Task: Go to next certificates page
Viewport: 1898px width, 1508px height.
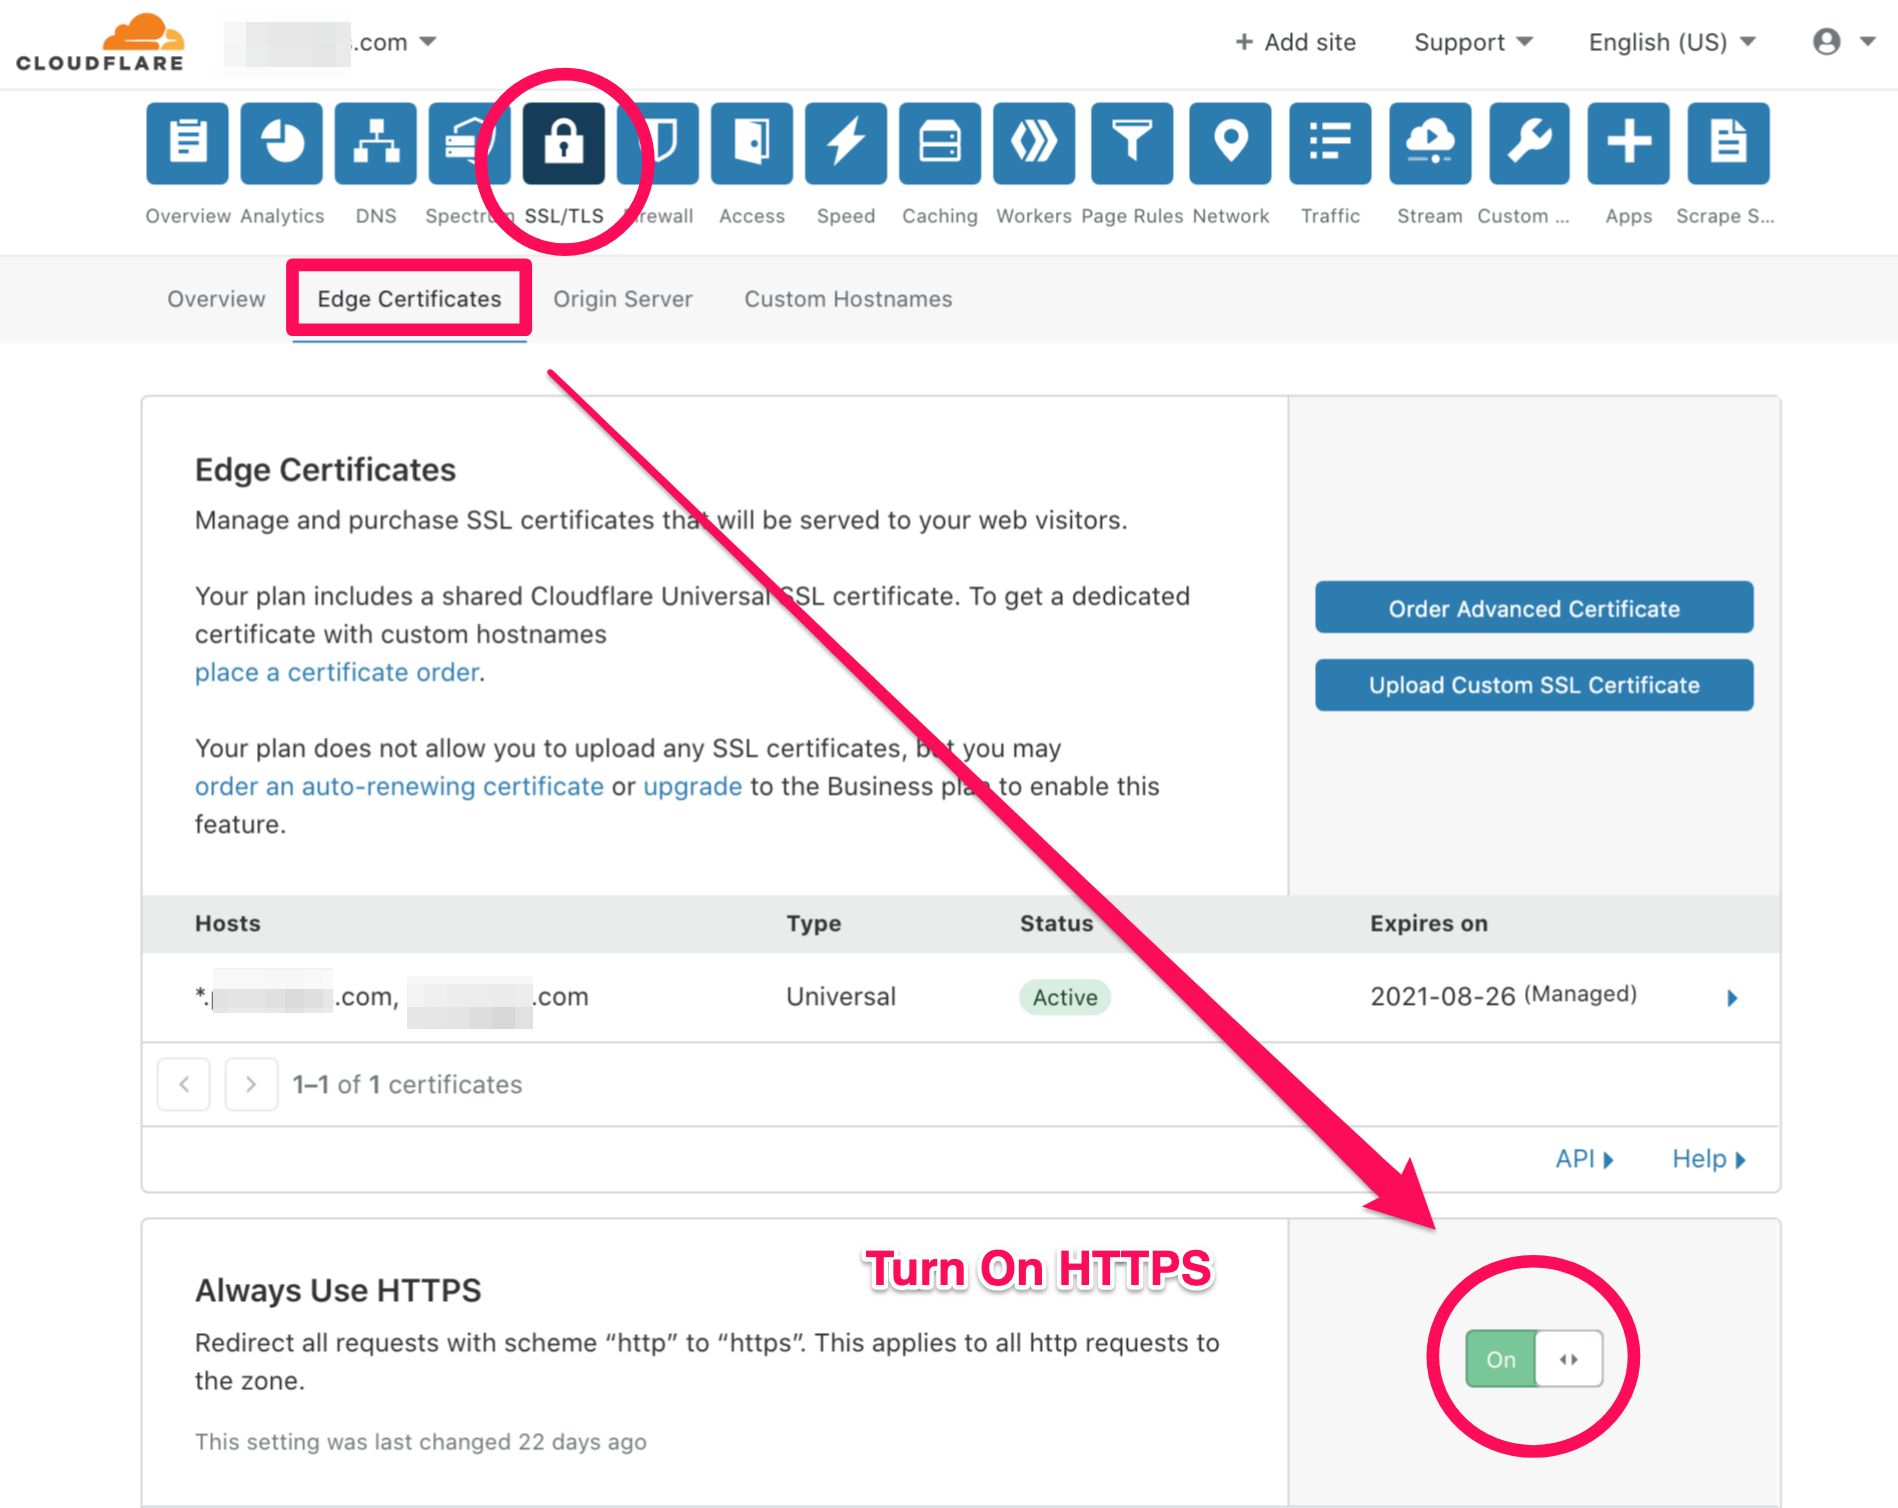Action: (x=251, y=1084)
